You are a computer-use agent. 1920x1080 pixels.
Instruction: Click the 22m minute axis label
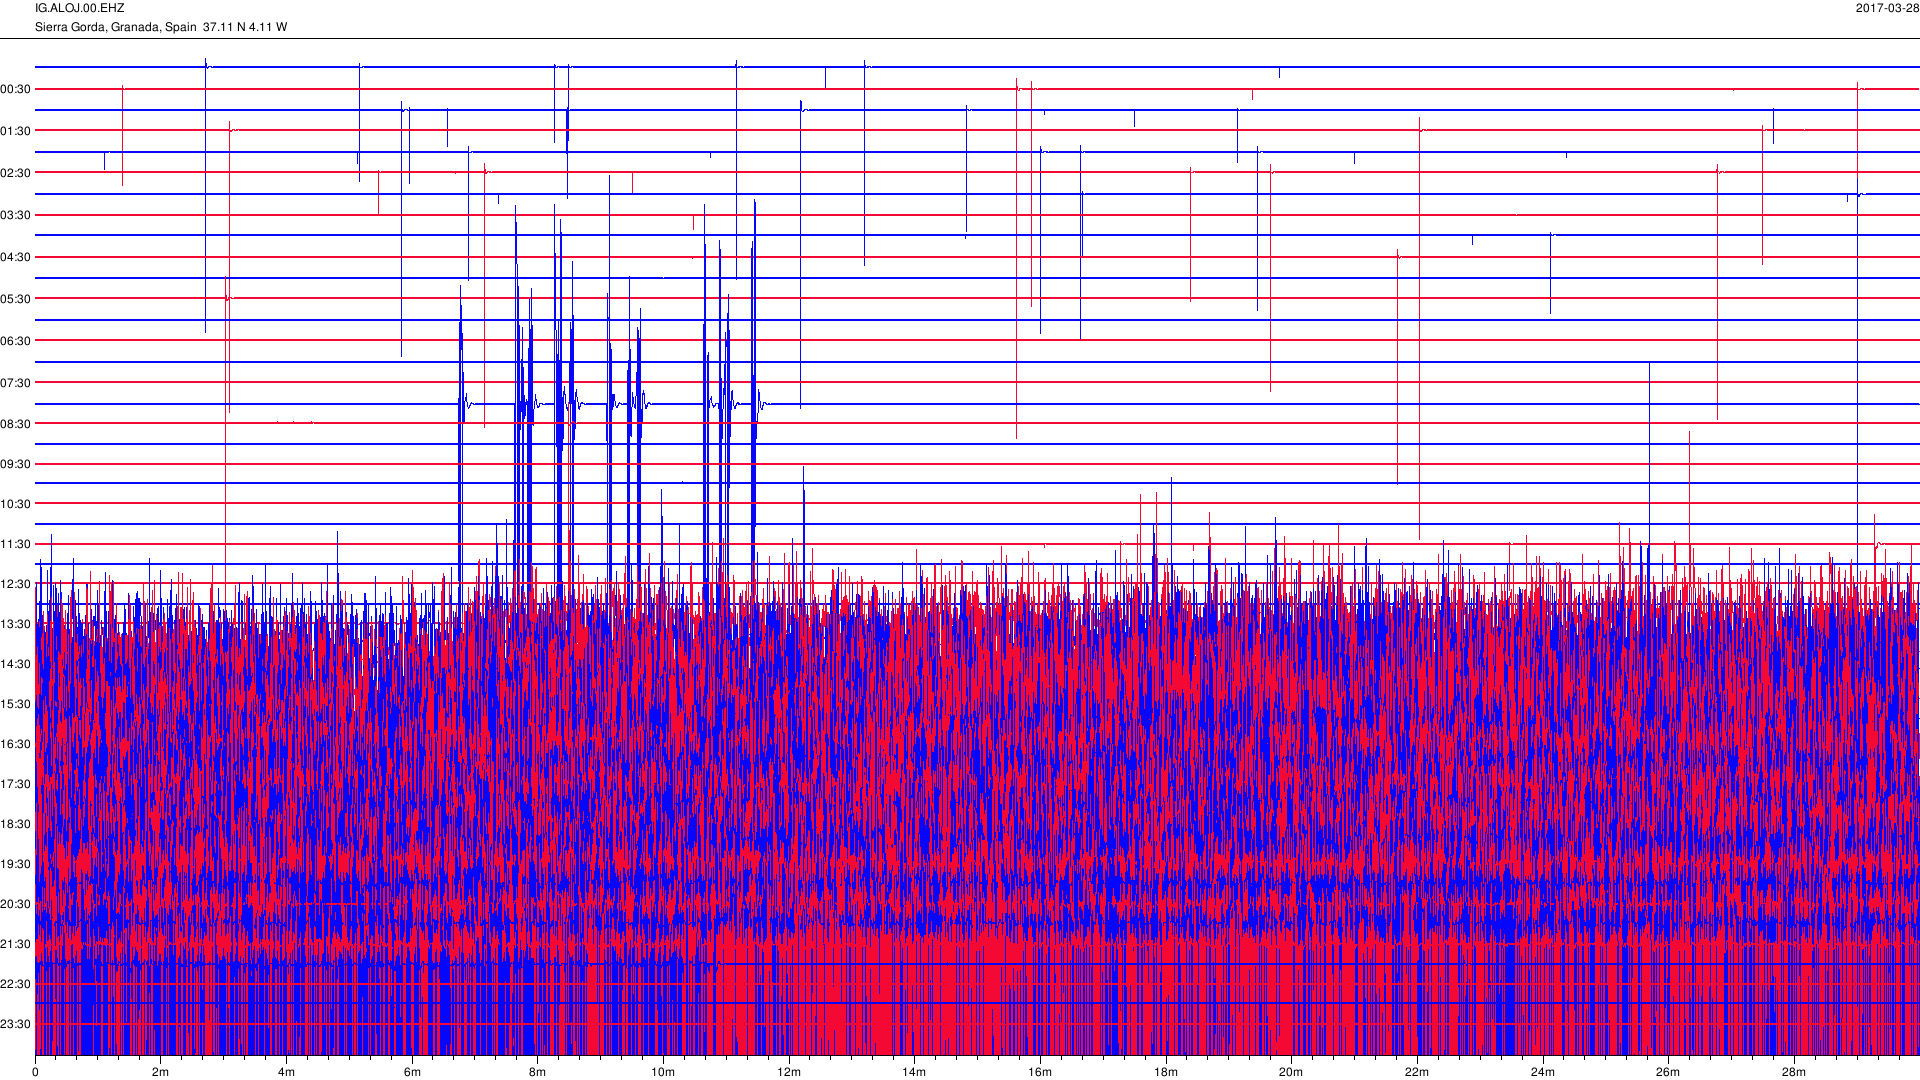(1417, 1072)
